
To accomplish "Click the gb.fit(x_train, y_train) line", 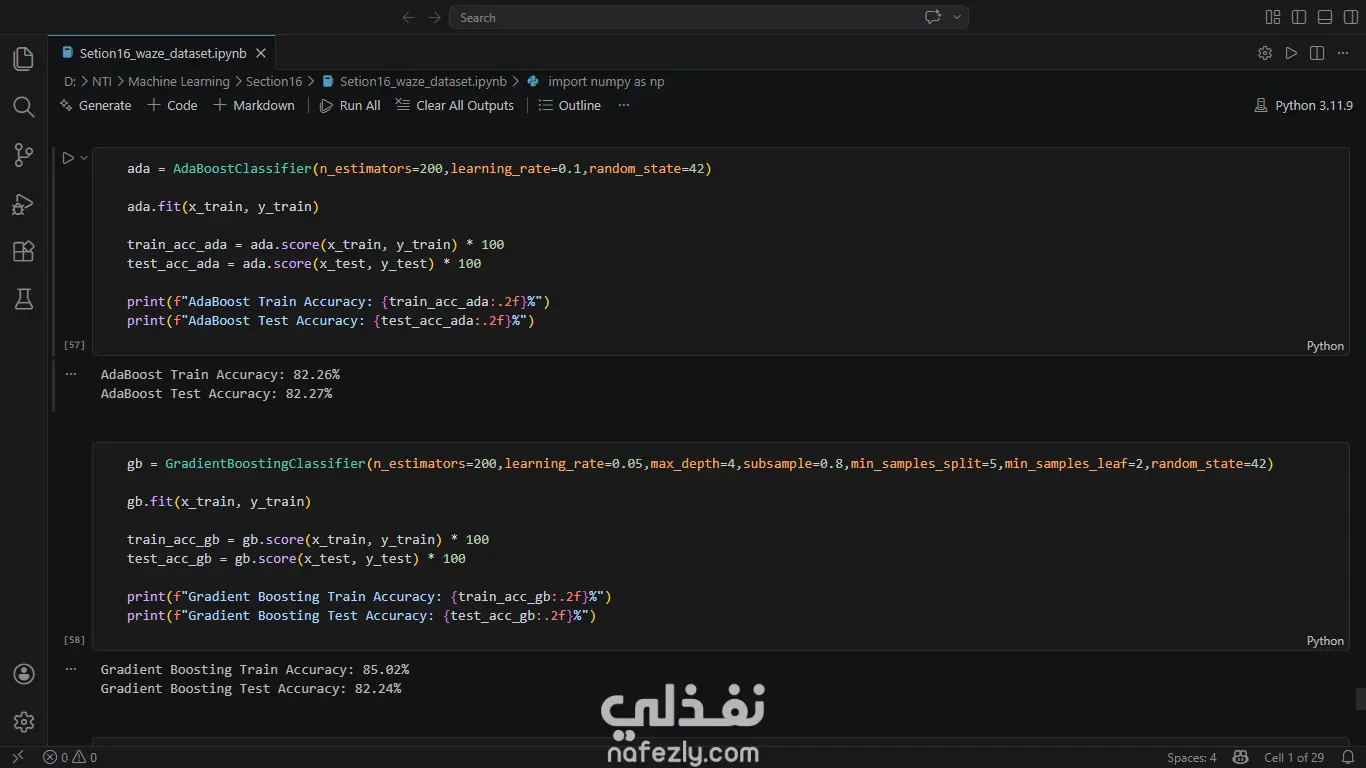I will pyautogui.click(x=219, y=501).
